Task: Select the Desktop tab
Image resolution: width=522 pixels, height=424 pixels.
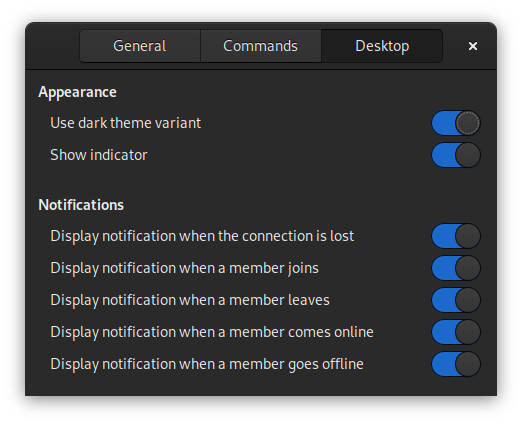Action: click(382, 46)
